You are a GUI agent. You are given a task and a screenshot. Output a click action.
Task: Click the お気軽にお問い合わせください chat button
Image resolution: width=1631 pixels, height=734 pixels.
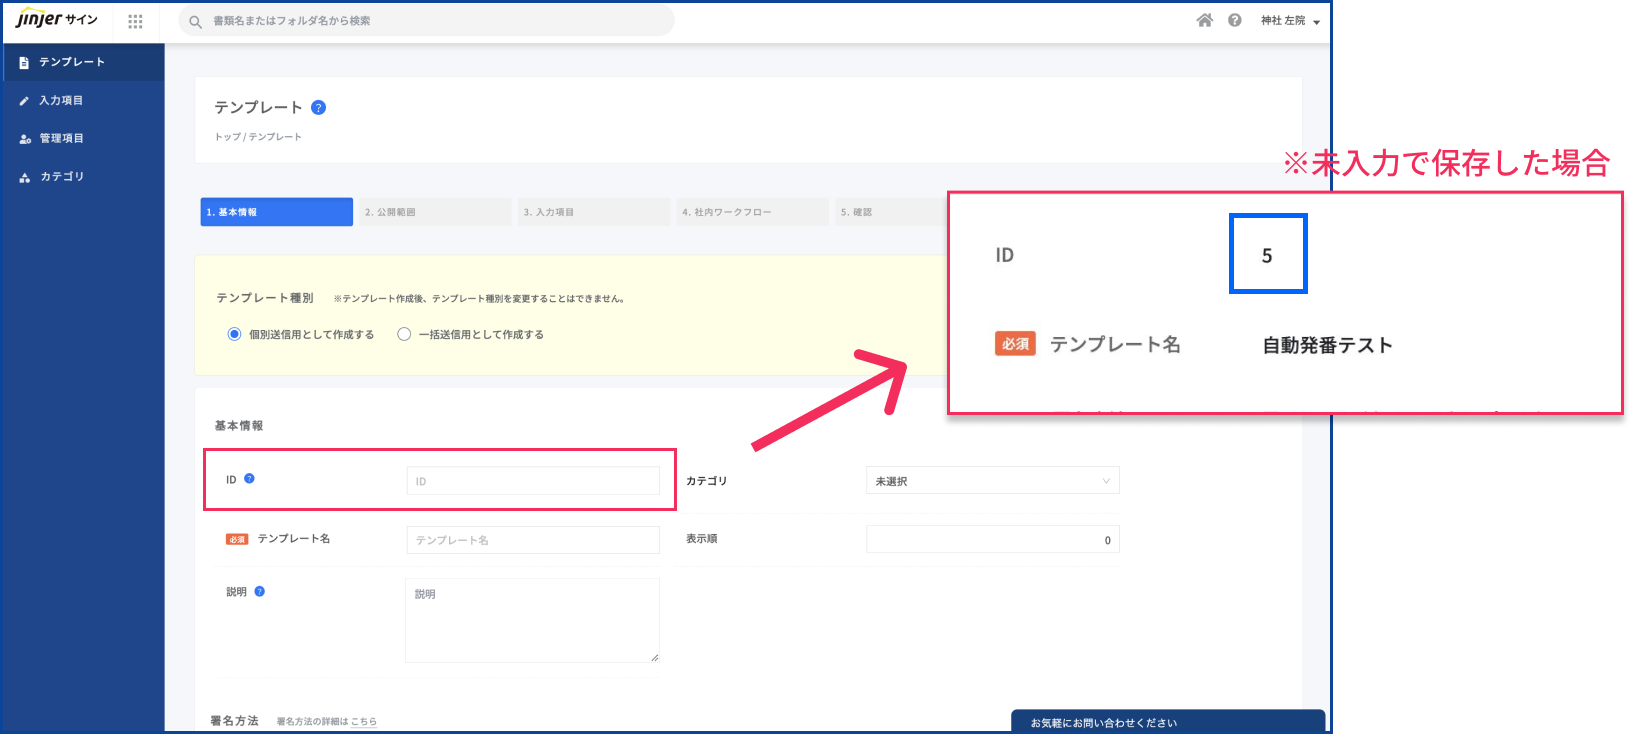(x=1167, y=722)
